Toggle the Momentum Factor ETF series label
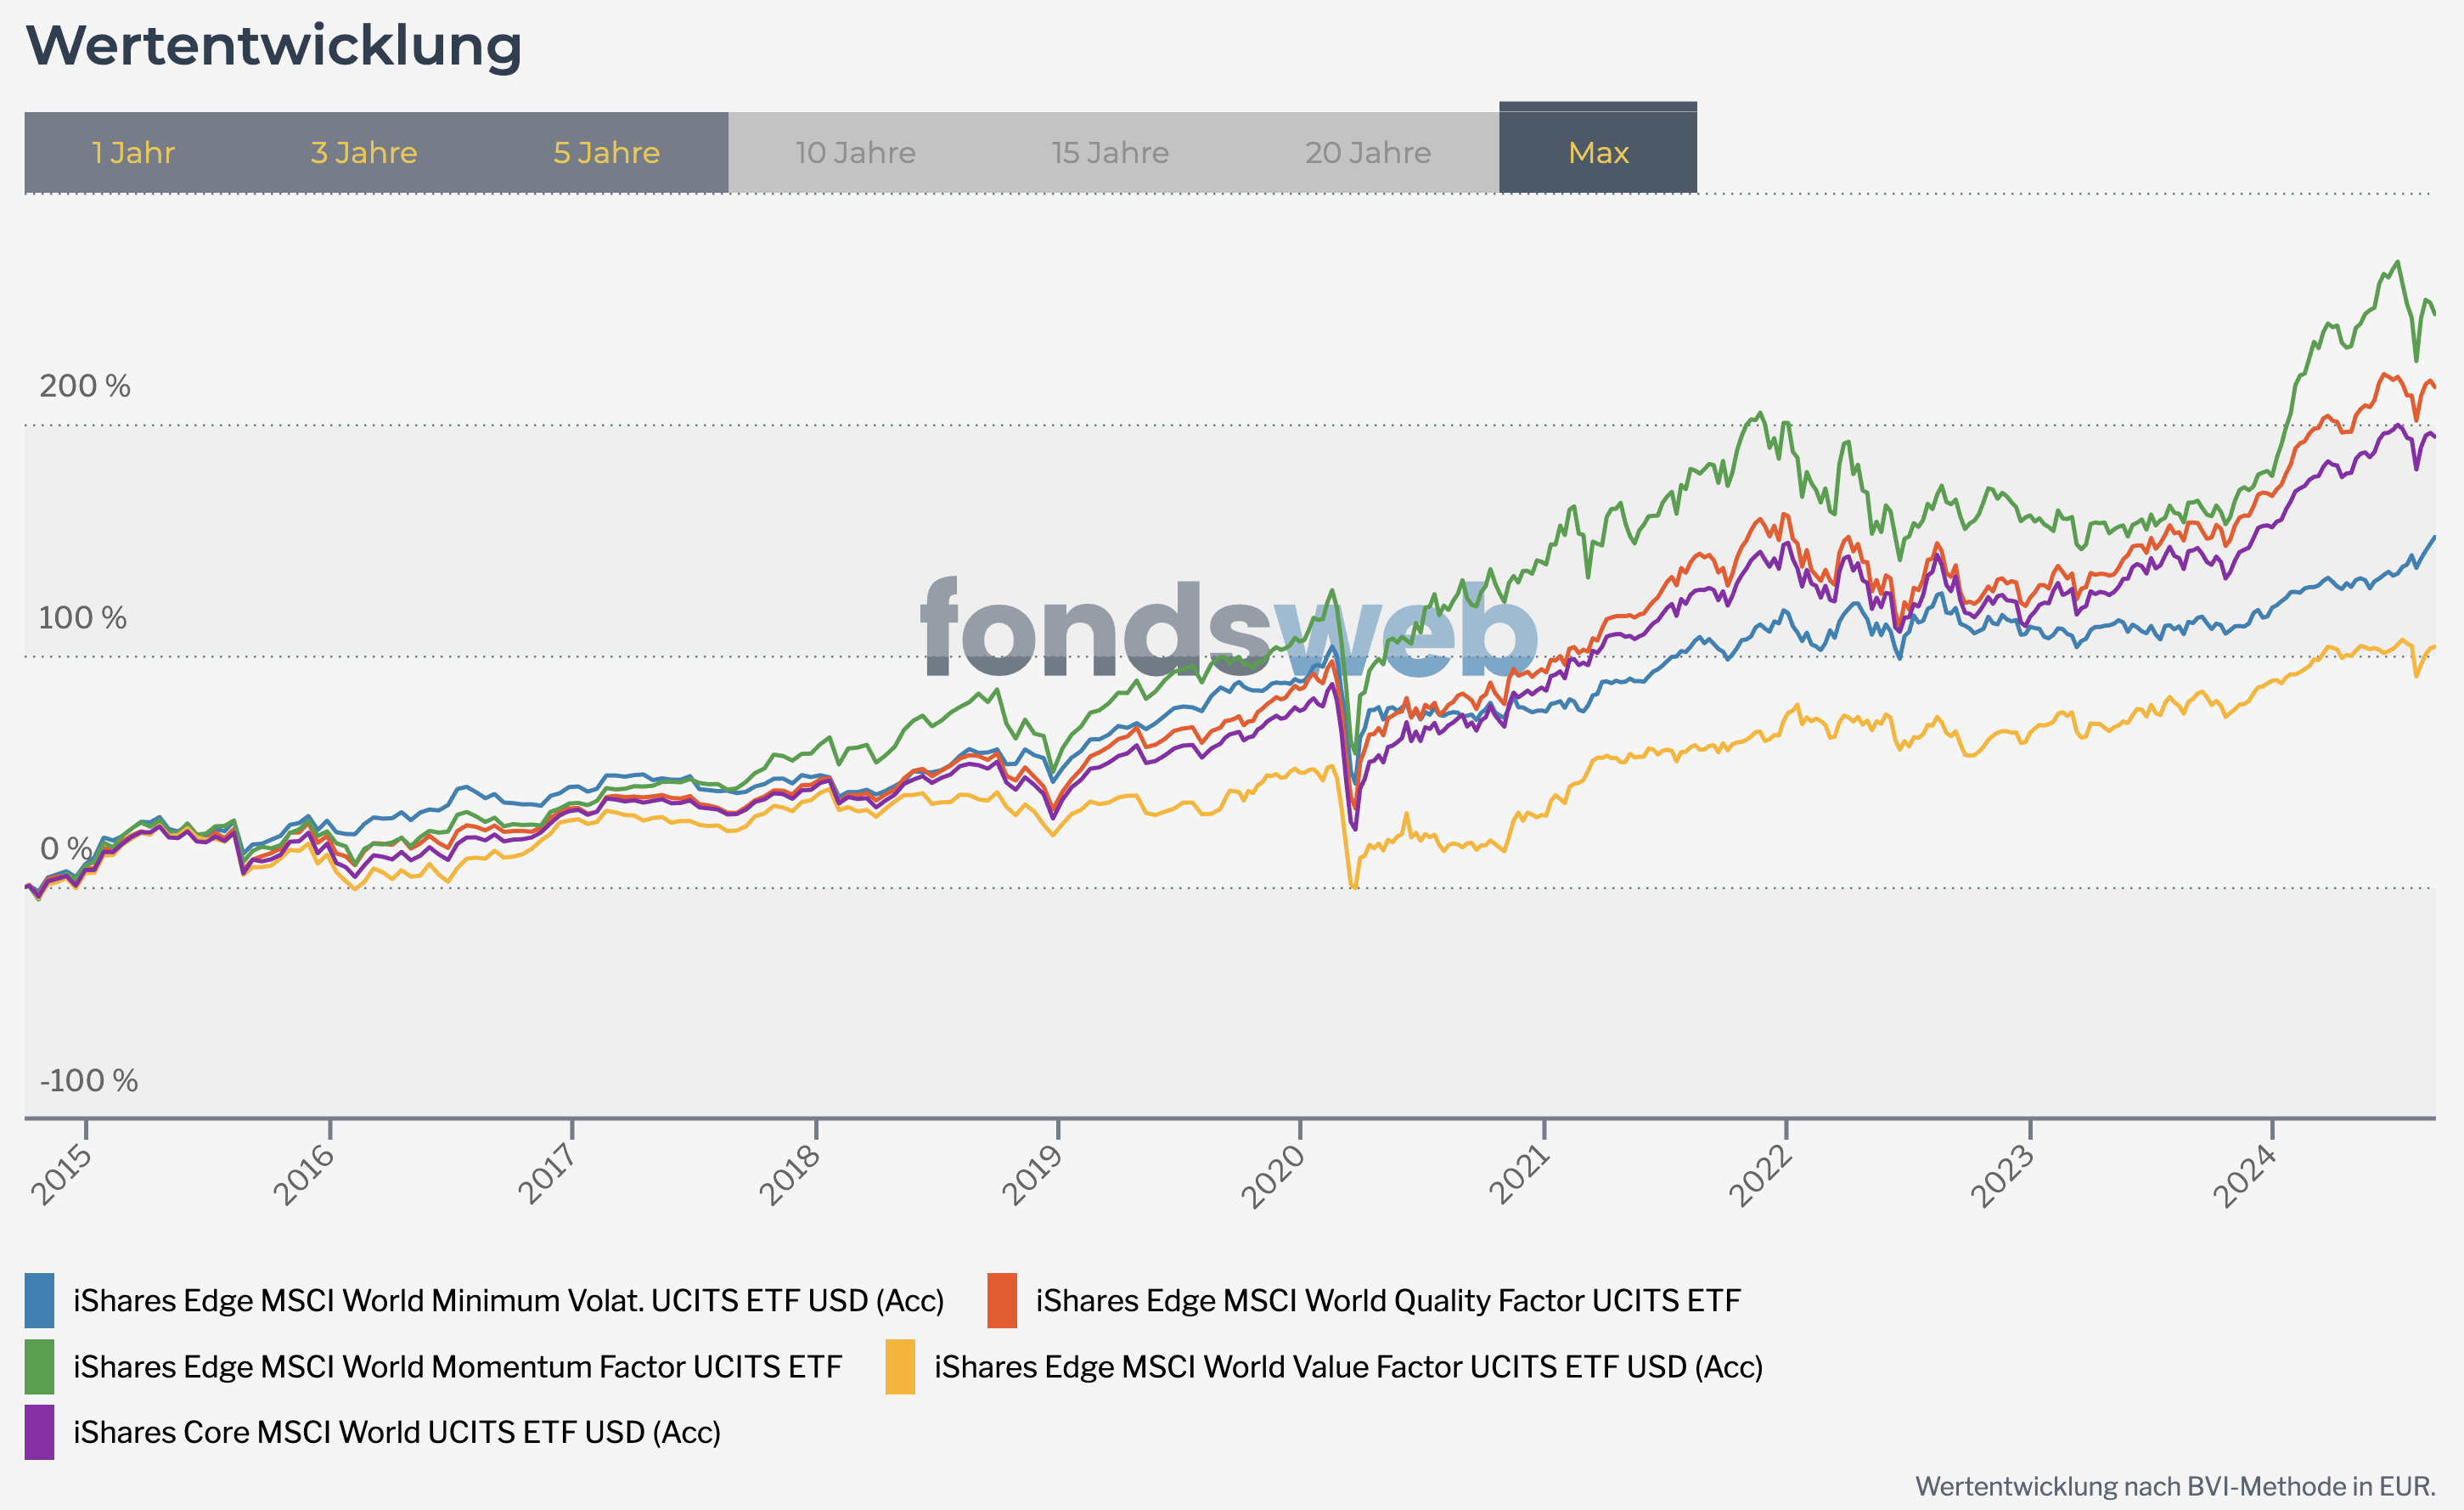The width and height of the screenshot is (2464, 1510). tap(458, 1366)
